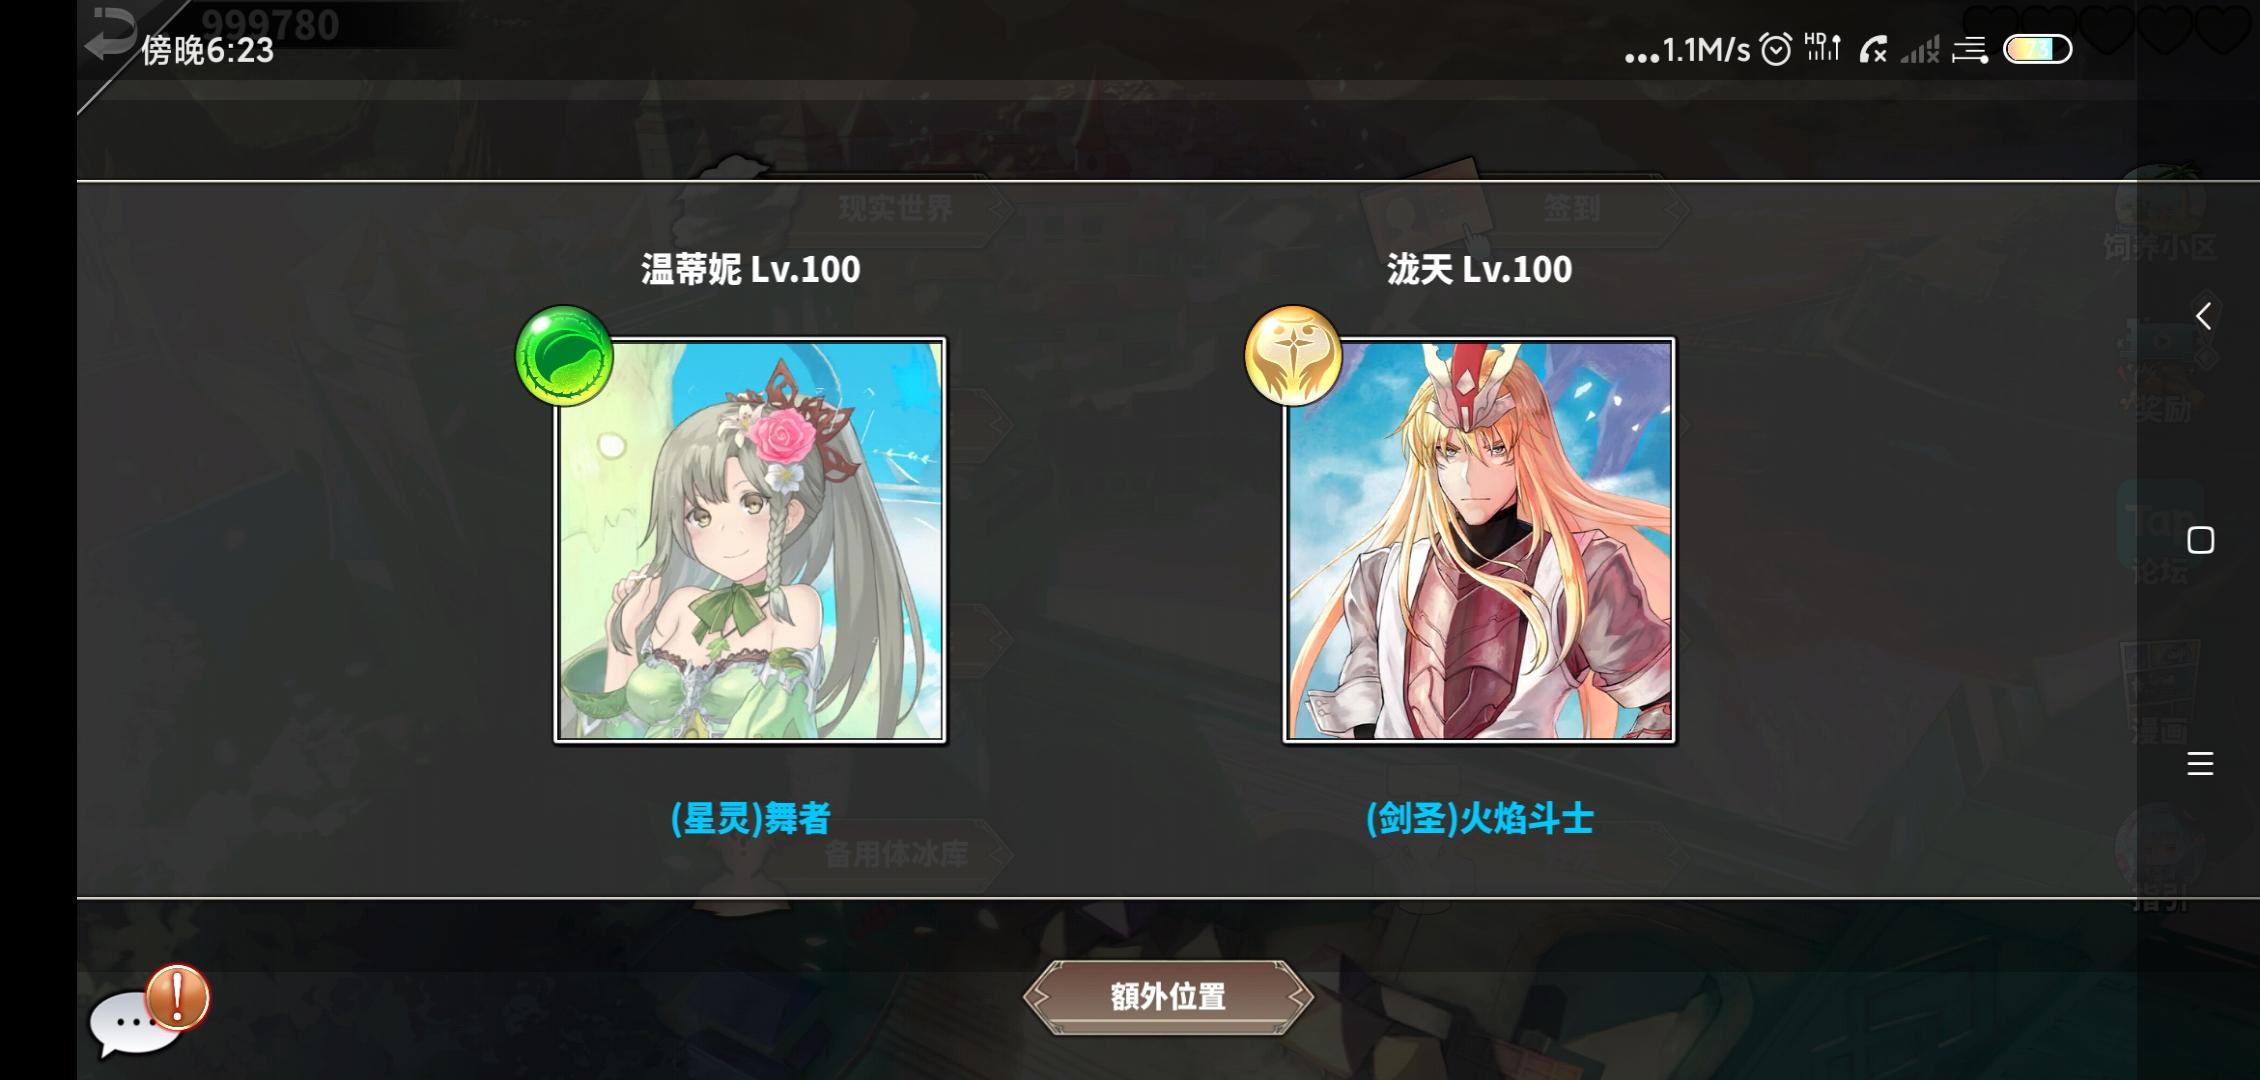Tap the 泷天 Lv.100 name label

[1479, 269]
